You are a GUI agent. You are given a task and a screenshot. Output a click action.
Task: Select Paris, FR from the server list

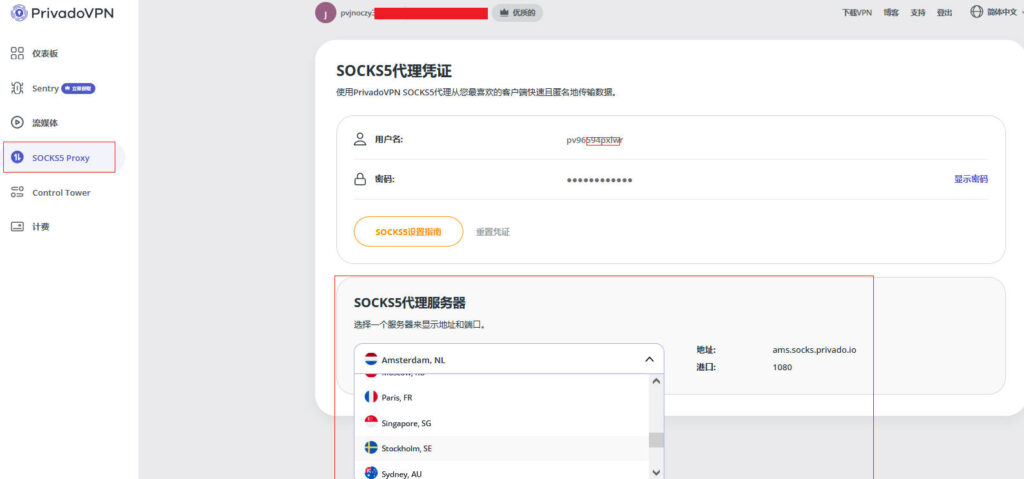502,397
